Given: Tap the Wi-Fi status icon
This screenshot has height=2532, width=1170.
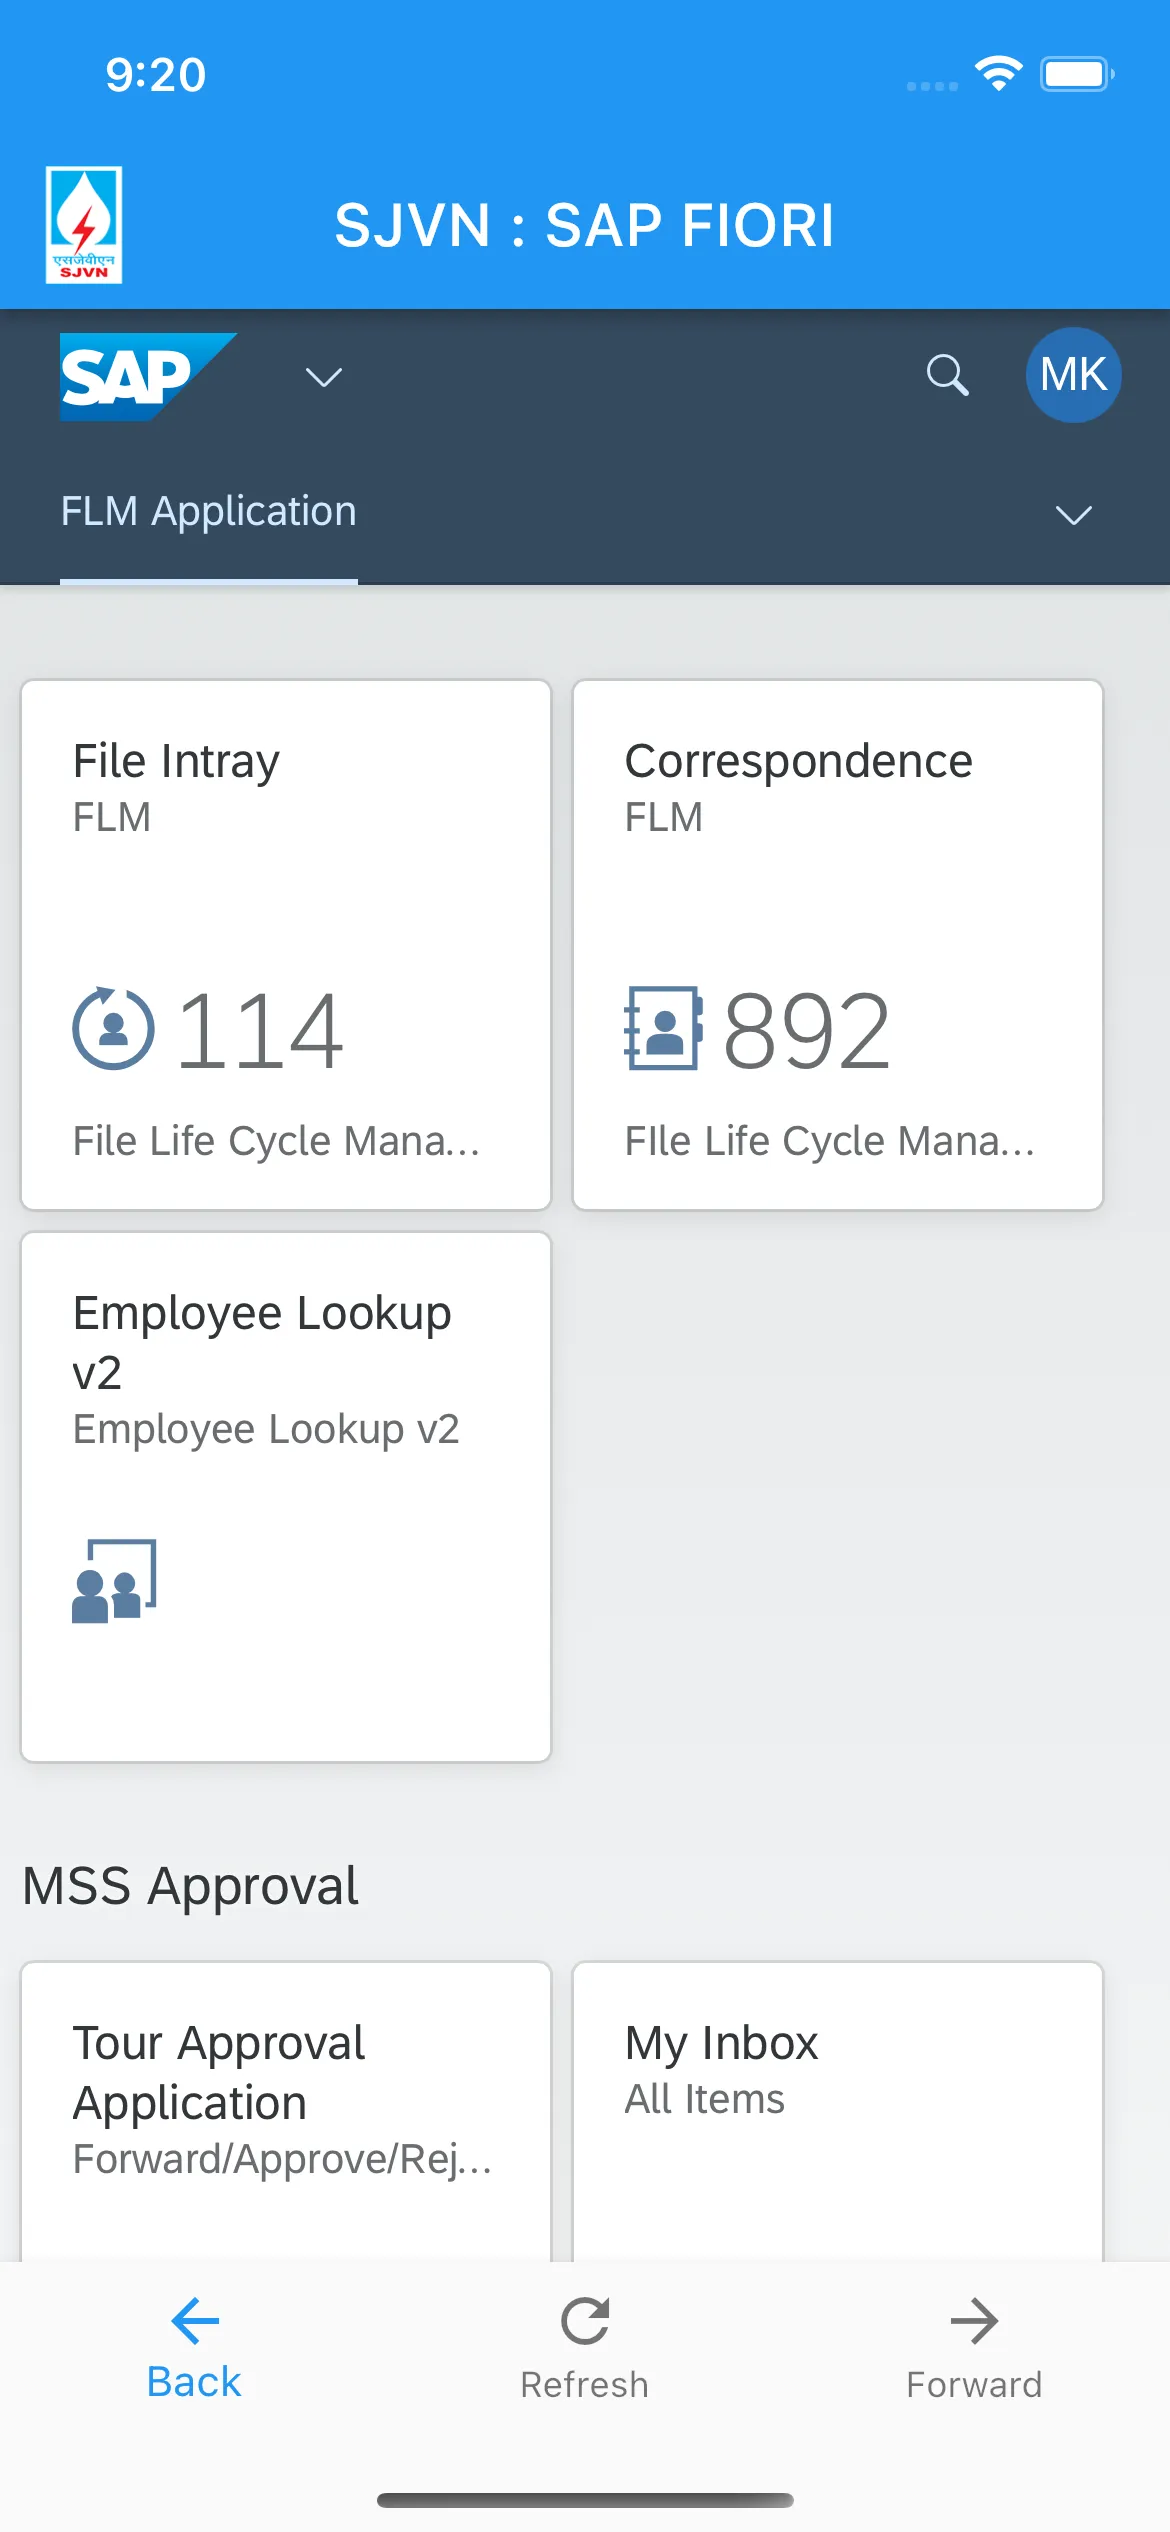Looking at the screenshot, I should click(x=998, y=74).
